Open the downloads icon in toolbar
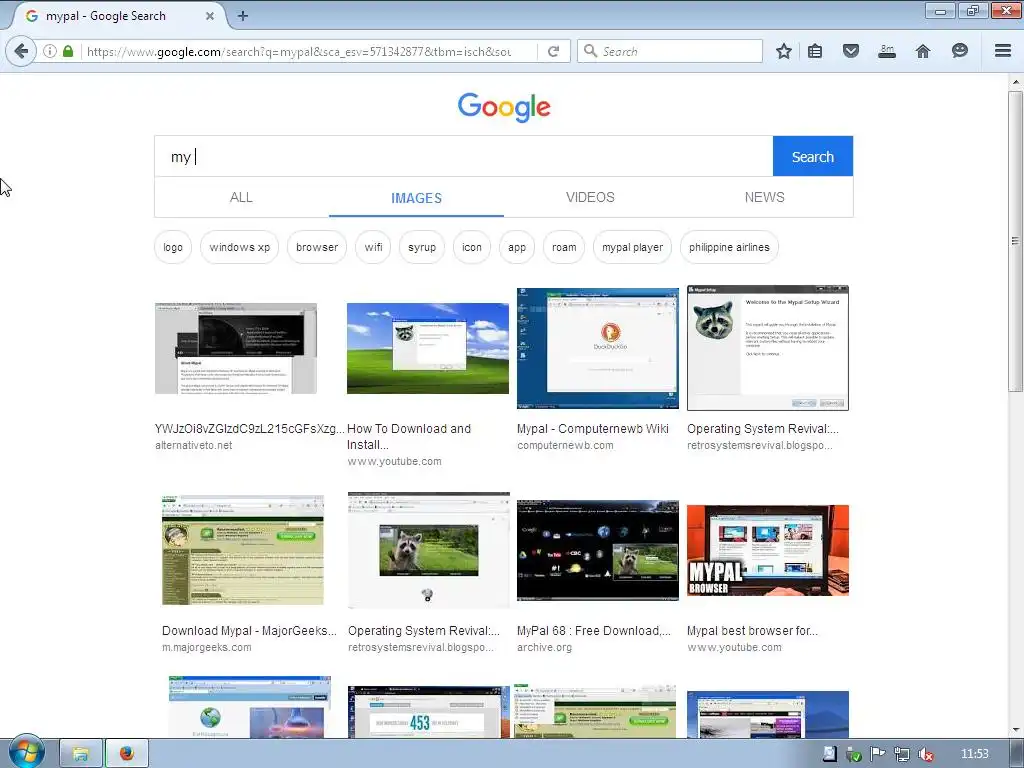The height and width of the screenshot is (768, 1024). (x=887, y=51)
